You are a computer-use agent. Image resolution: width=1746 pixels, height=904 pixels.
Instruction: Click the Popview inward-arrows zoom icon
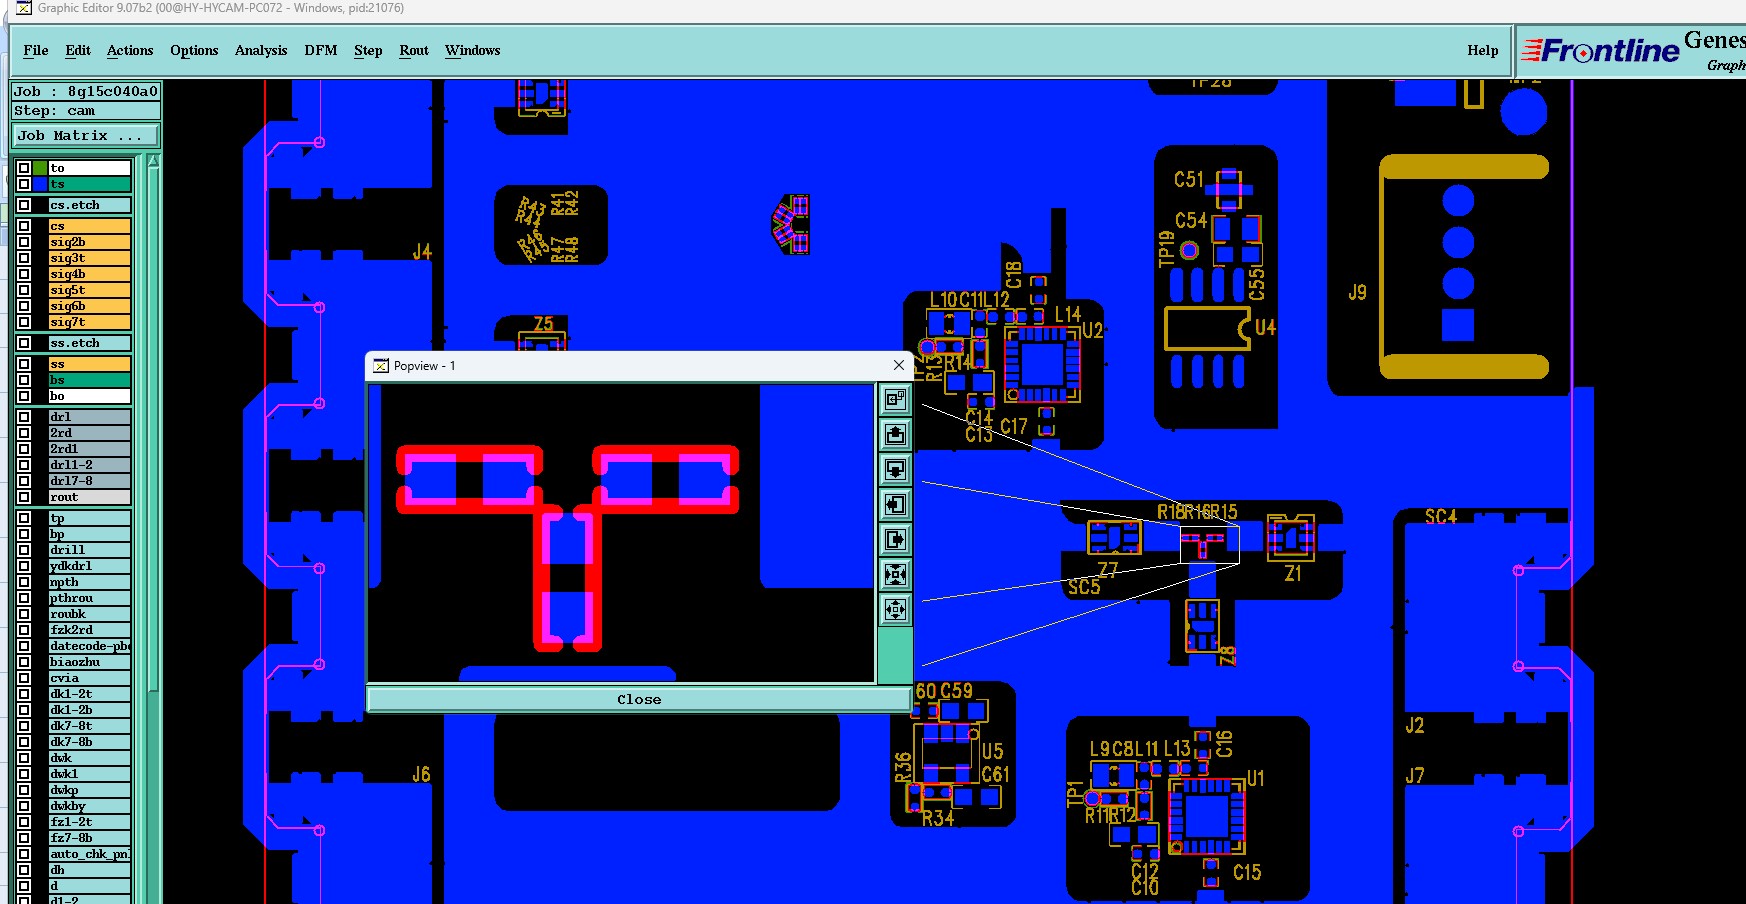895,574
